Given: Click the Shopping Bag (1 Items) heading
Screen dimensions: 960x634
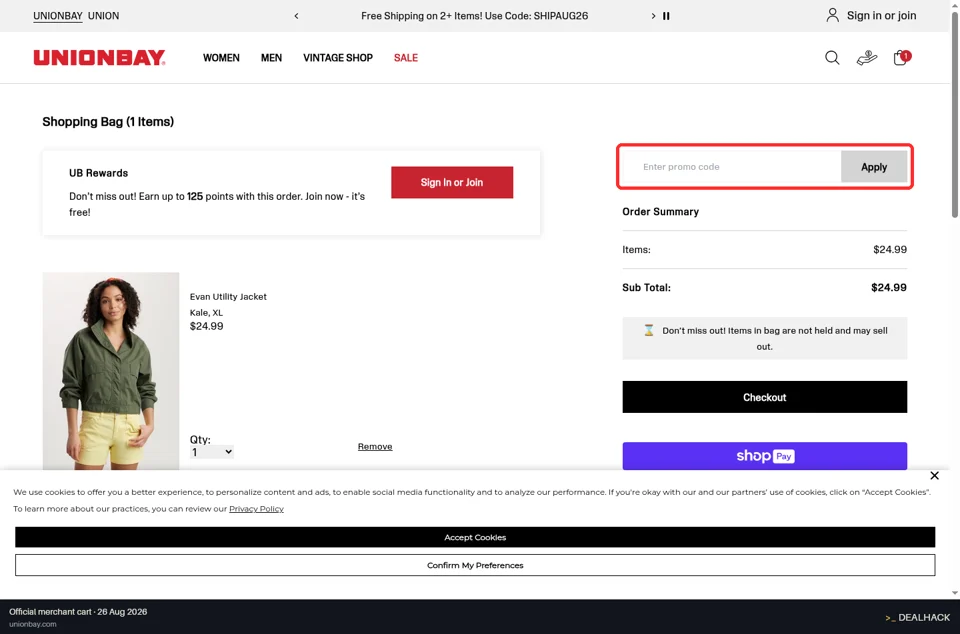Looking at the screenshot, I should (x=108, y=122).
